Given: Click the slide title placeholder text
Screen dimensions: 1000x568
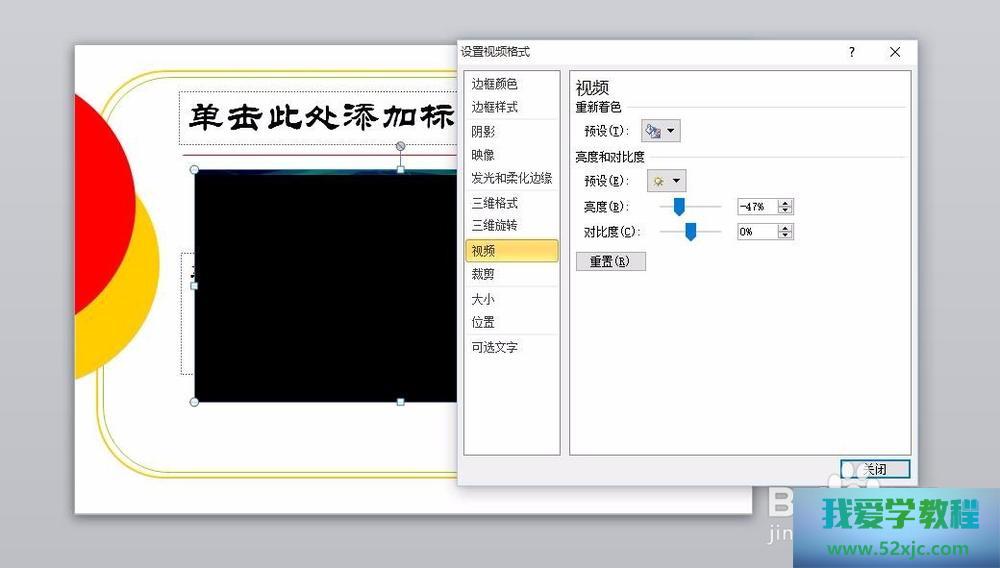Looking at the screenshot, I should (x=320, y=118).
